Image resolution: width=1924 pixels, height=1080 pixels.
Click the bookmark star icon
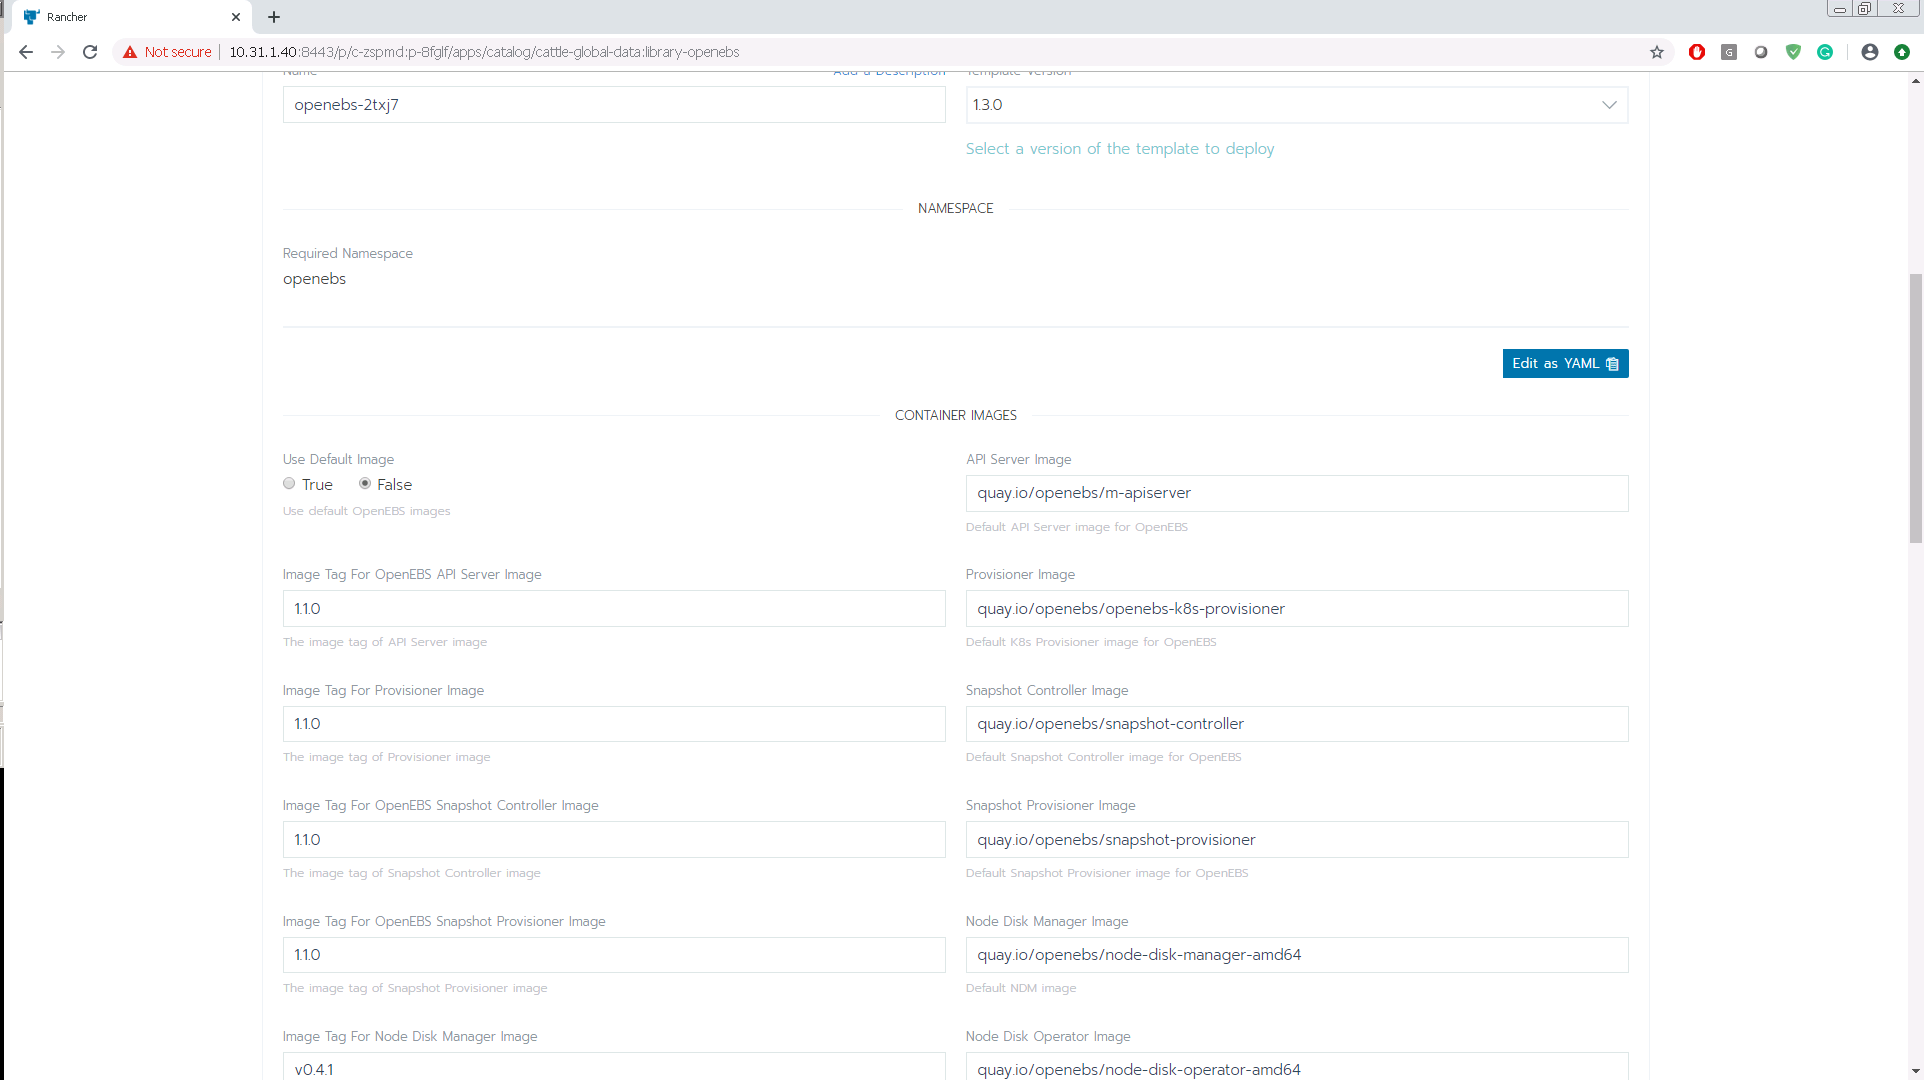(1657, 52)
